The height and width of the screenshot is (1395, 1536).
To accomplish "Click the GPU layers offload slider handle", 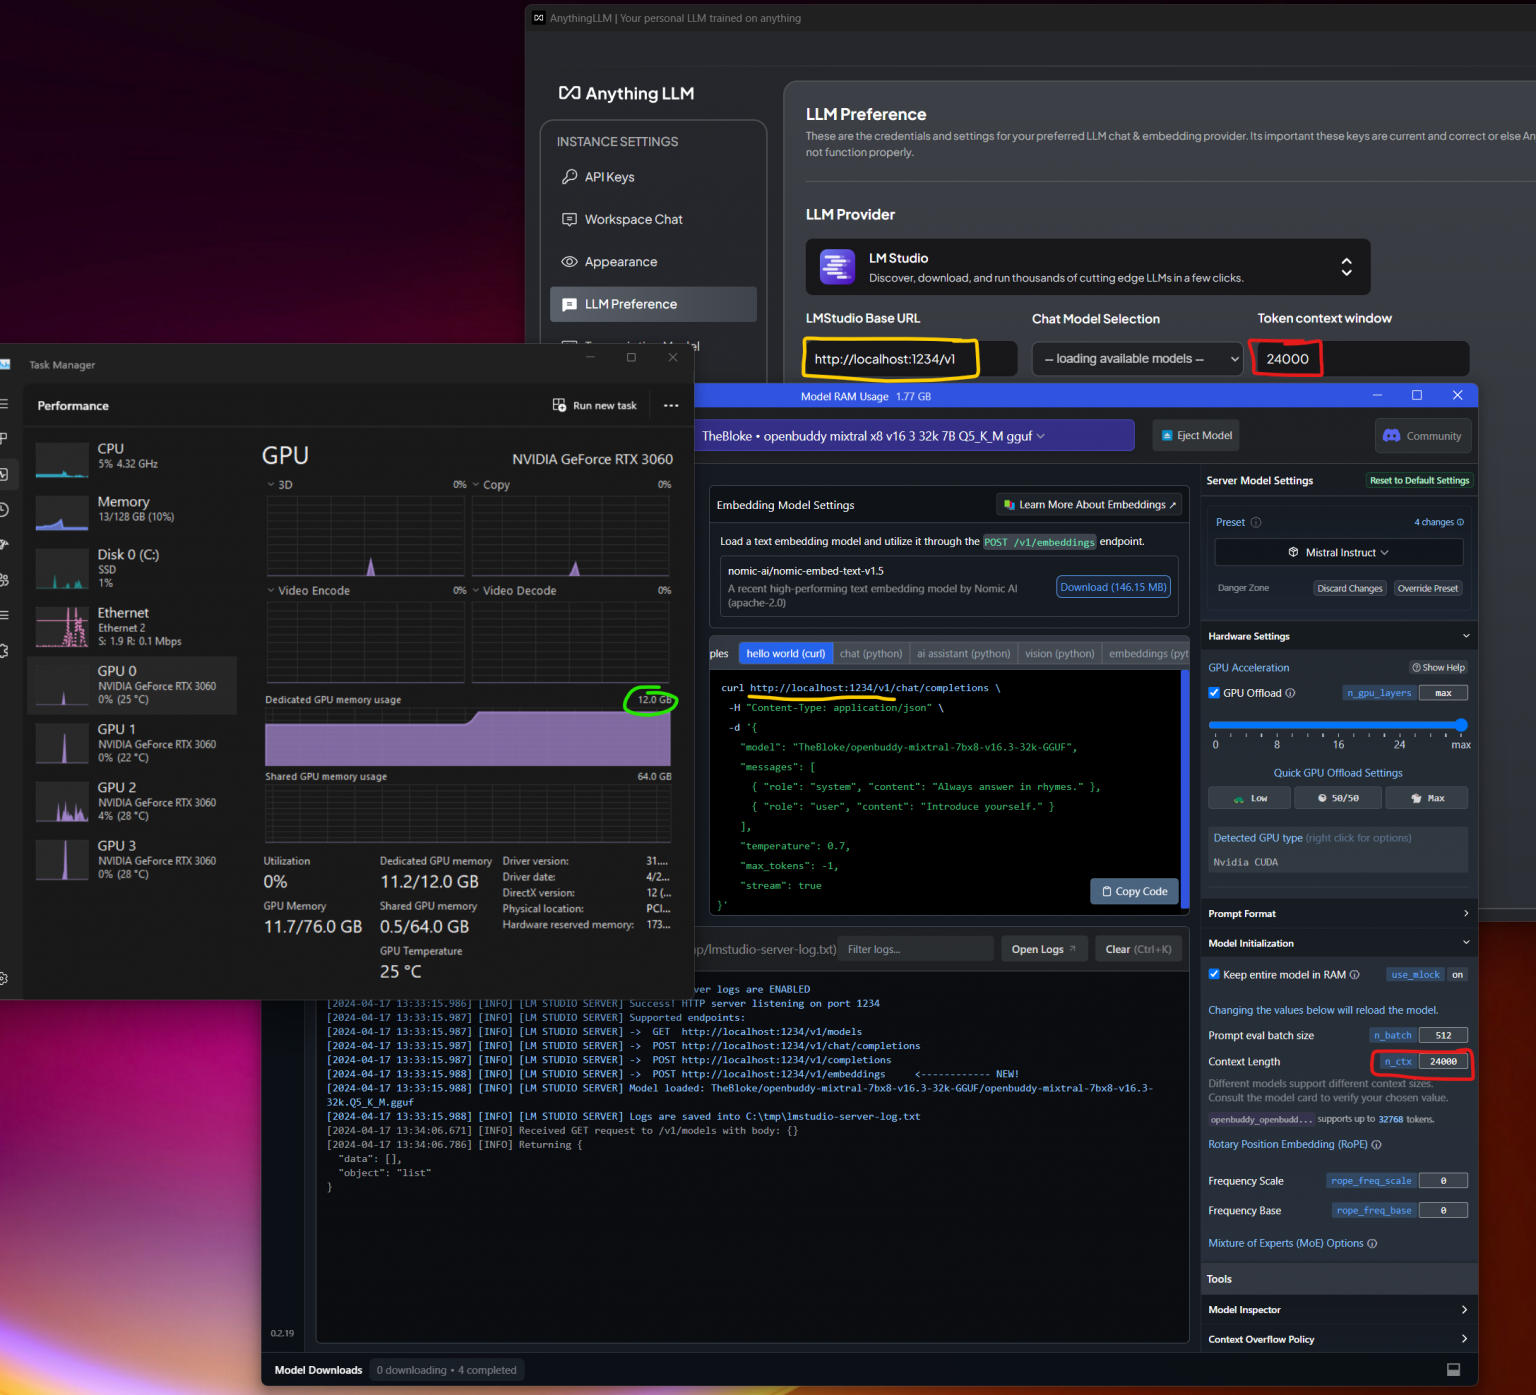I will [x=1461, y=725].
